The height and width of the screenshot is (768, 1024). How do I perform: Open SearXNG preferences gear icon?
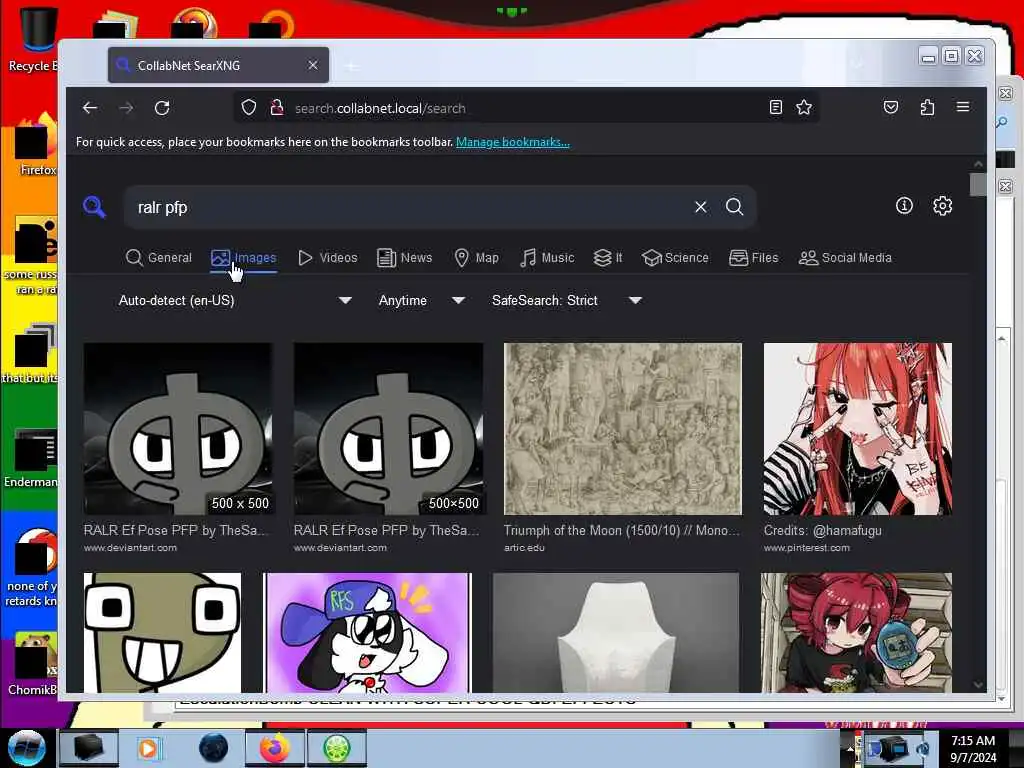942,206
